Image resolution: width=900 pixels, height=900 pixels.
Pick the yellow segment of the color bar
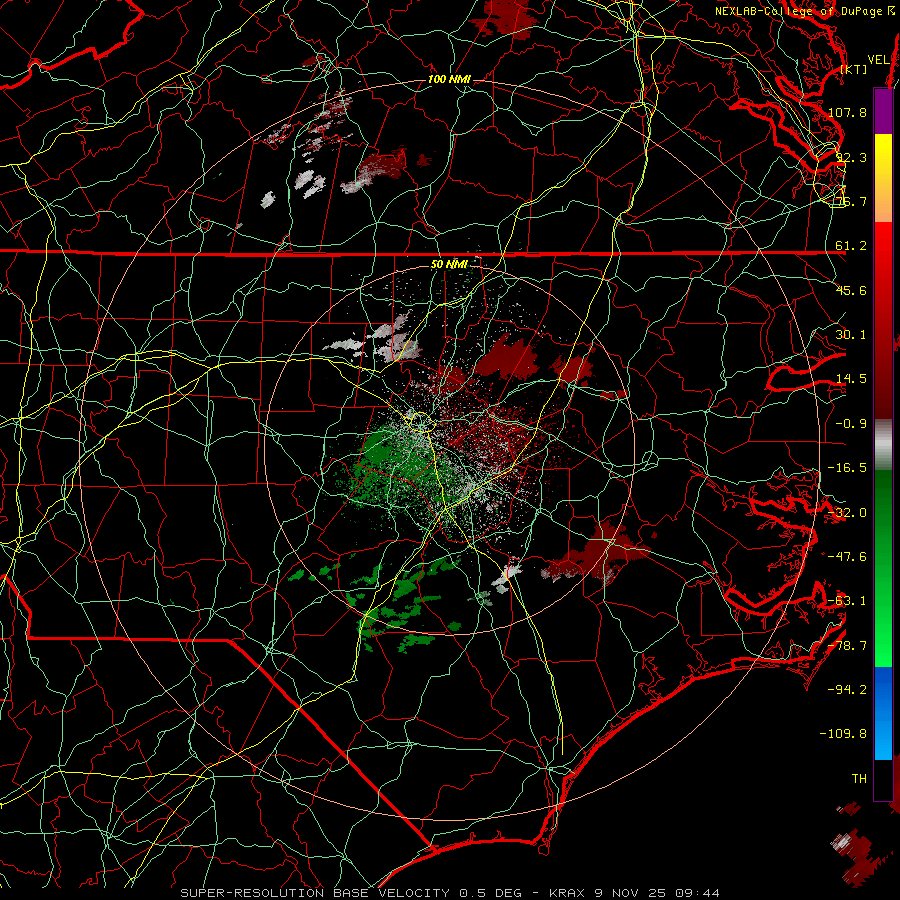click(x=883, y=156)
